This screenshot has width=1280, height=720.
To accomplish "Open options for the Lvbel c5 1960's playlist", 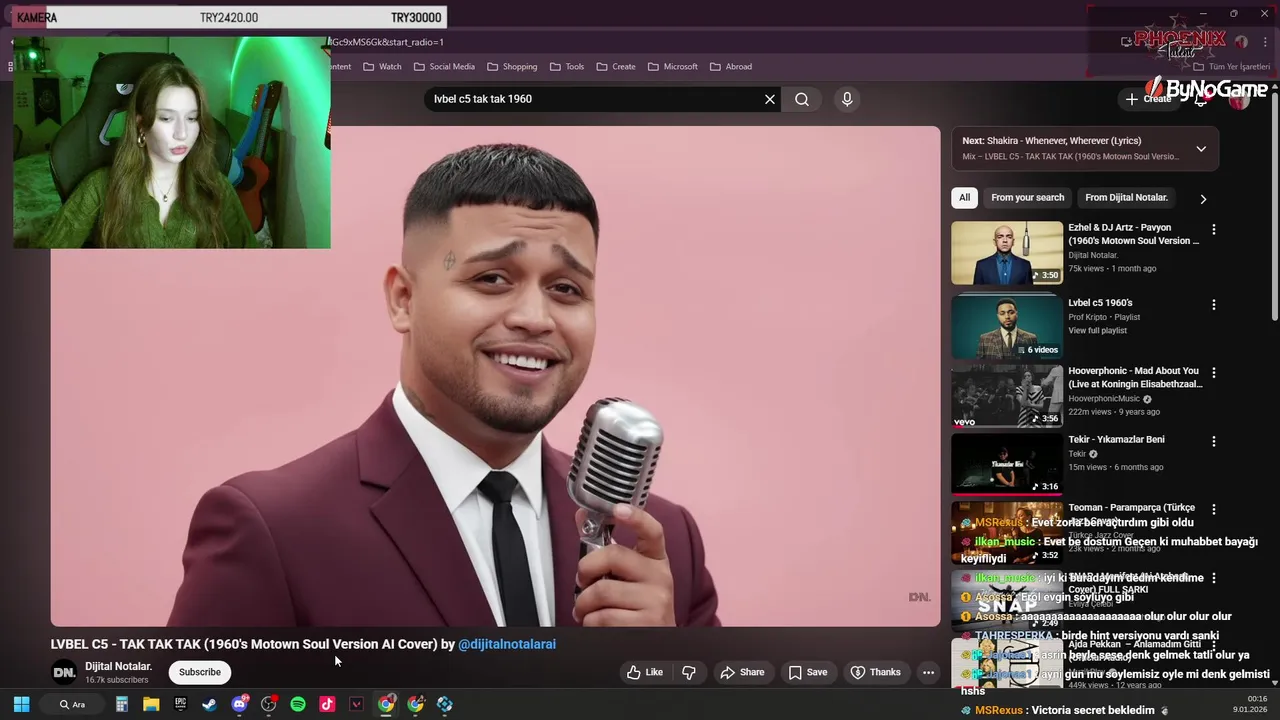I will 1214,305.
